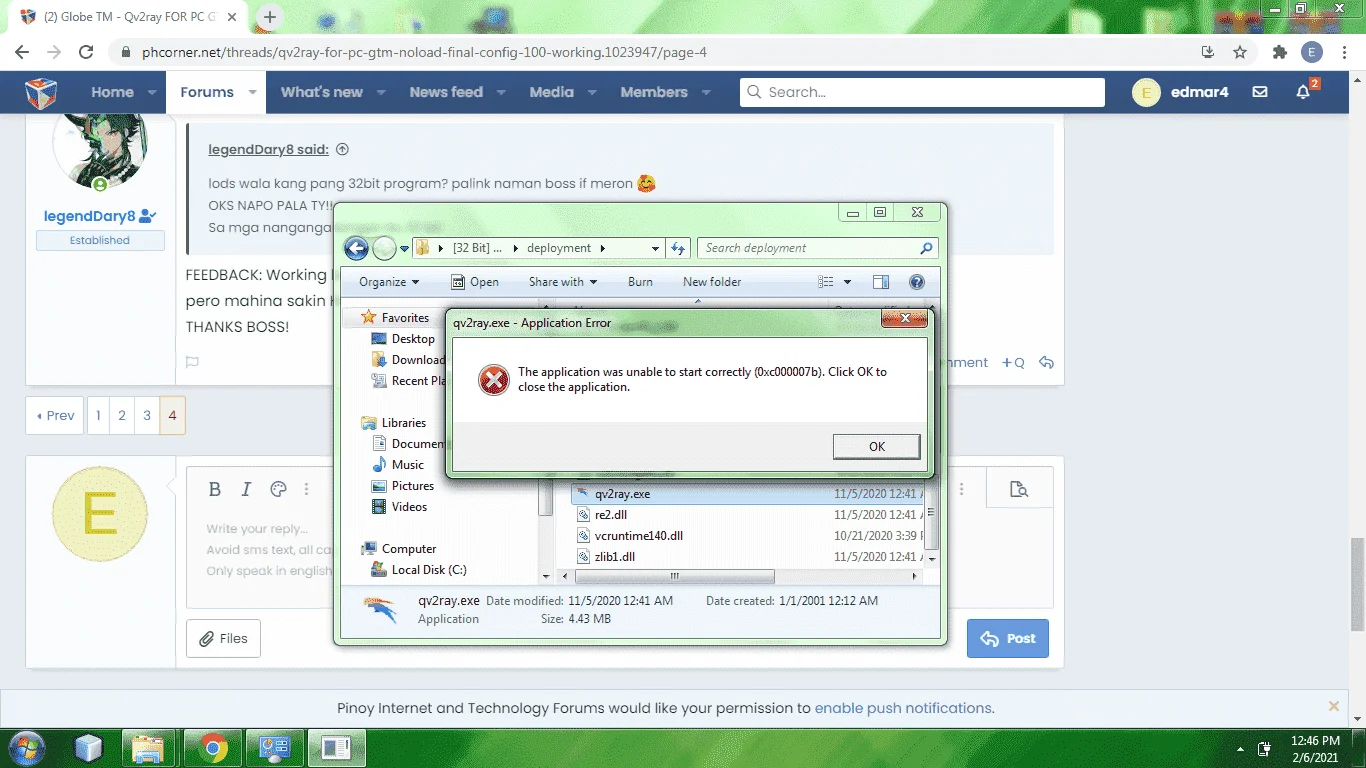The image size is (1366, 768).
Task: Expand the Home menu dropdown arrow
Action: (x=152, y=92)
